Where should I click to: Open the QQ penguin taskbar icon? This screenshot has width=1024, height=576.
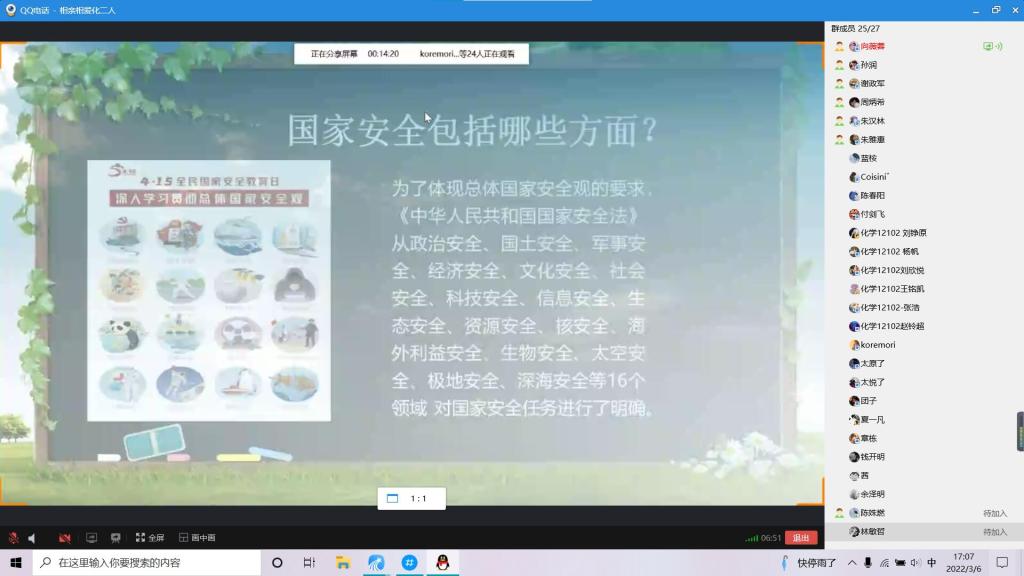coord(441,563)
